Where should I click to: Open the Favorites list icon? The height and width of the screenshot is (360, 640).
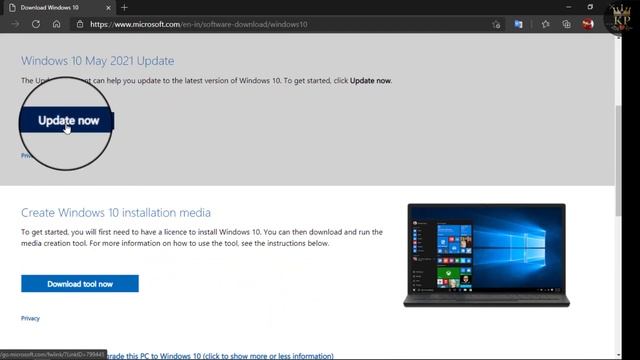click(545, 24)
